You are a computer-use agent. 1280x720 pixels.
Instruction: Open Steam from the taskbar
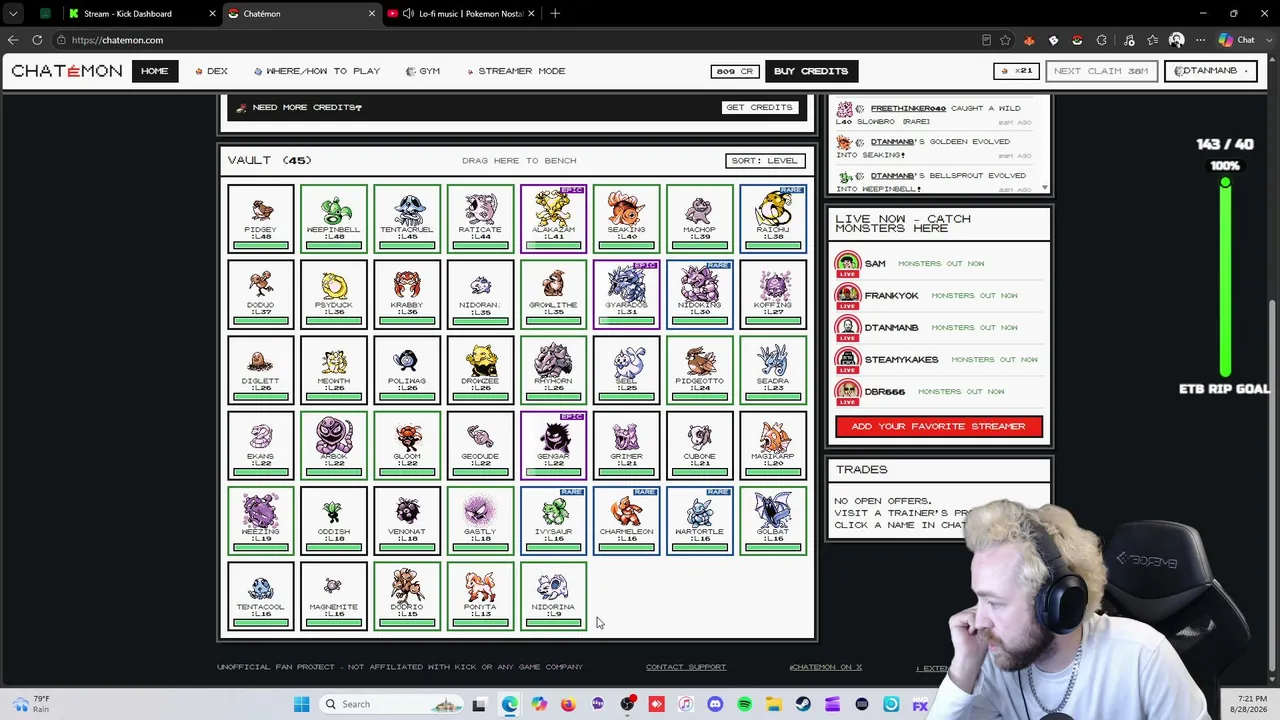pyautogui.click(x=803, y=704)
